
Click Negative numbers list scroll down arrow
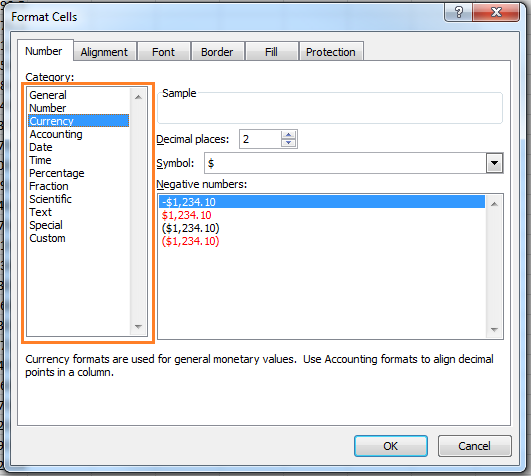point(494,329)
